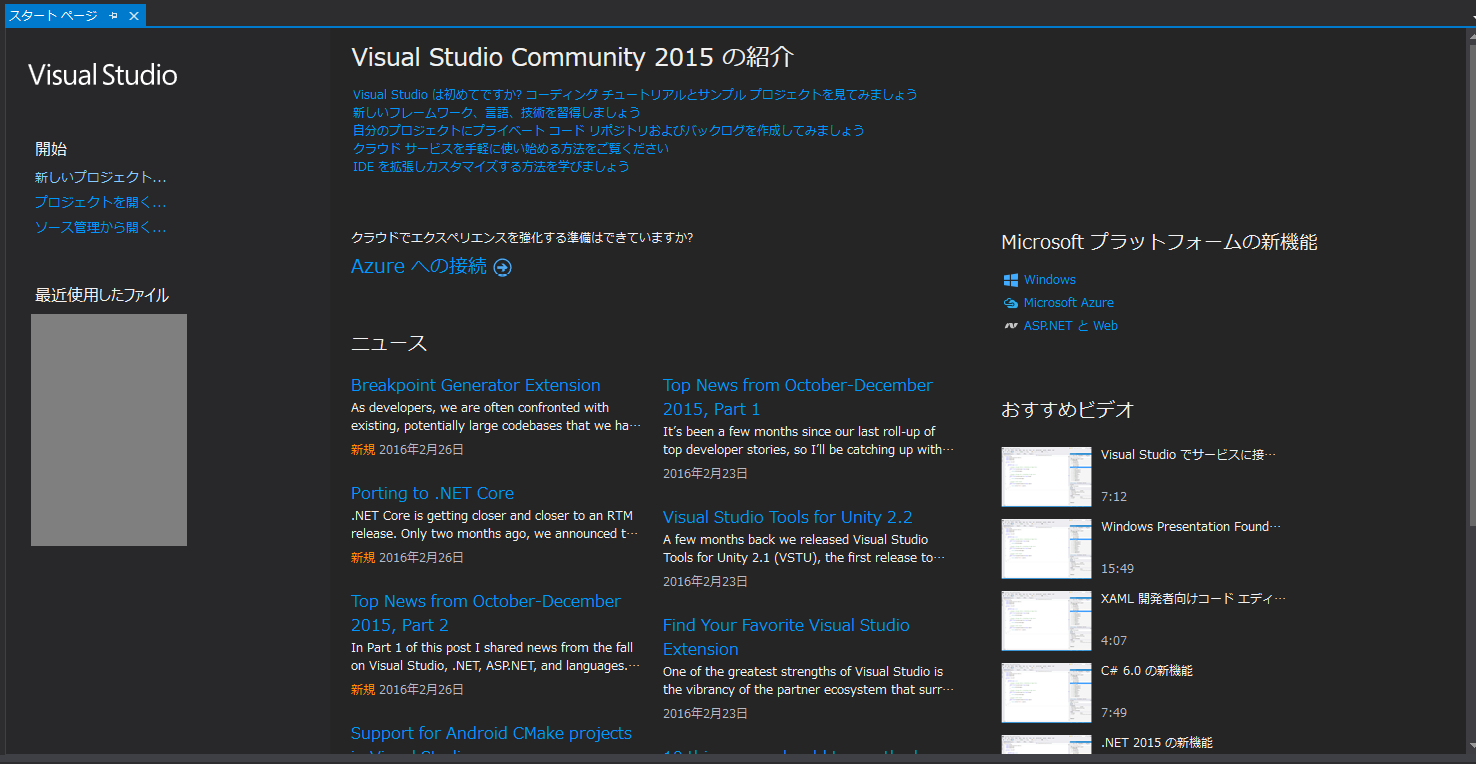Open Breakpoint Generator Extension article
The height and width of the screenshot is (764, 1476).
coord(476,385)
